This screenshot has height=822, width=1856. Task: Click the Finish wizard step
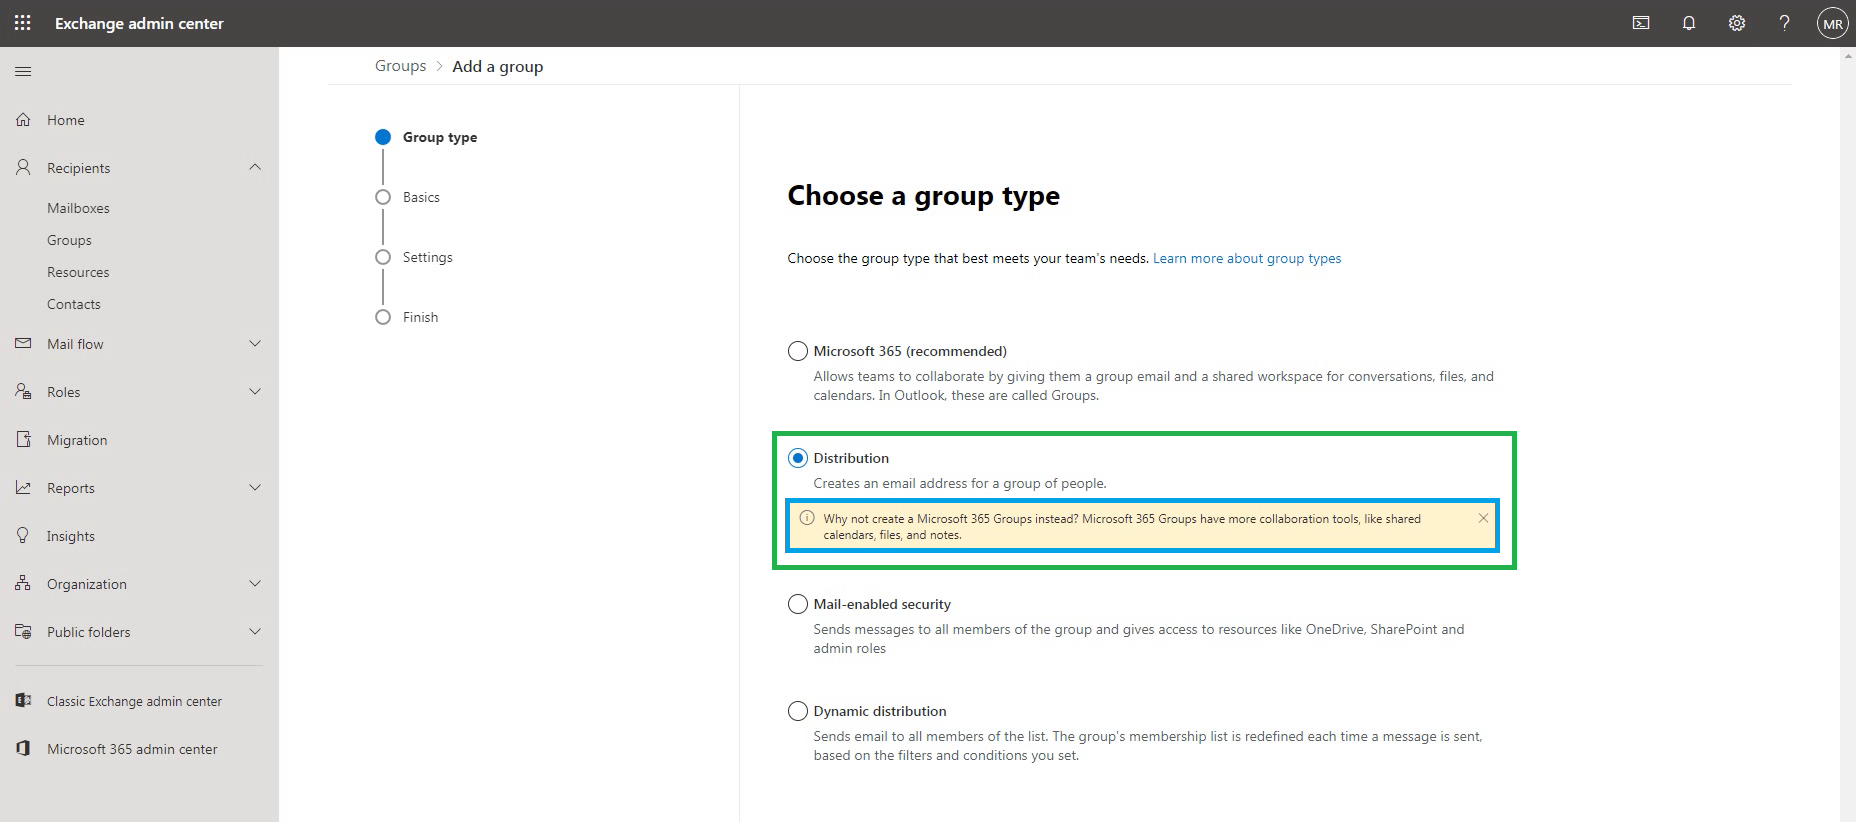click(420, 317)
